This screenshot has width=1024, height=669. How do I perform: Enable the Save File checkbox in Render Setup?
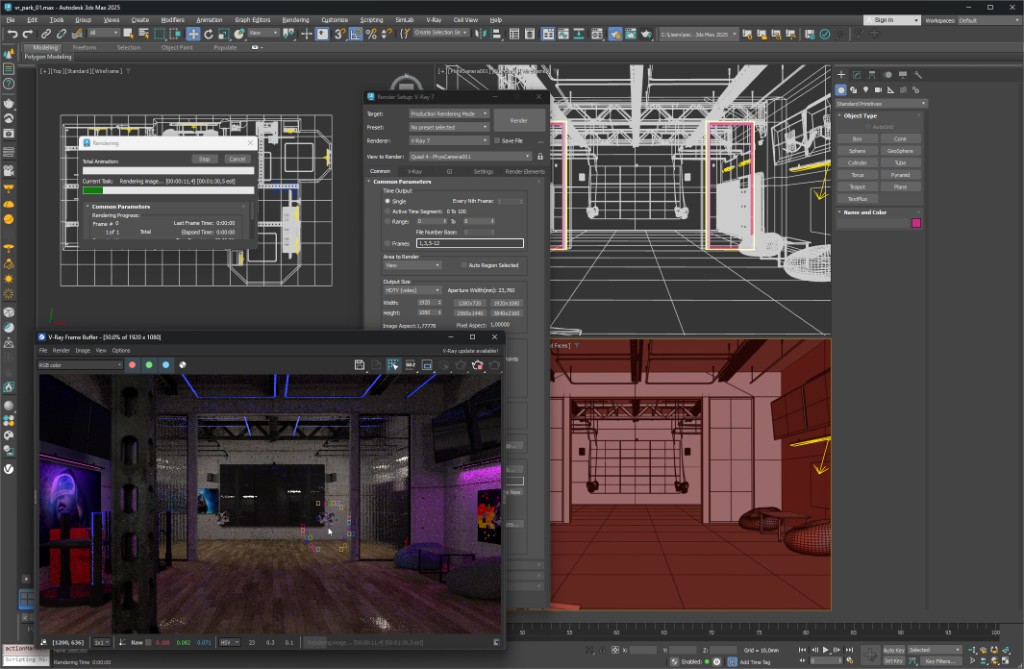pyautogui.click(x=498, y=142)
